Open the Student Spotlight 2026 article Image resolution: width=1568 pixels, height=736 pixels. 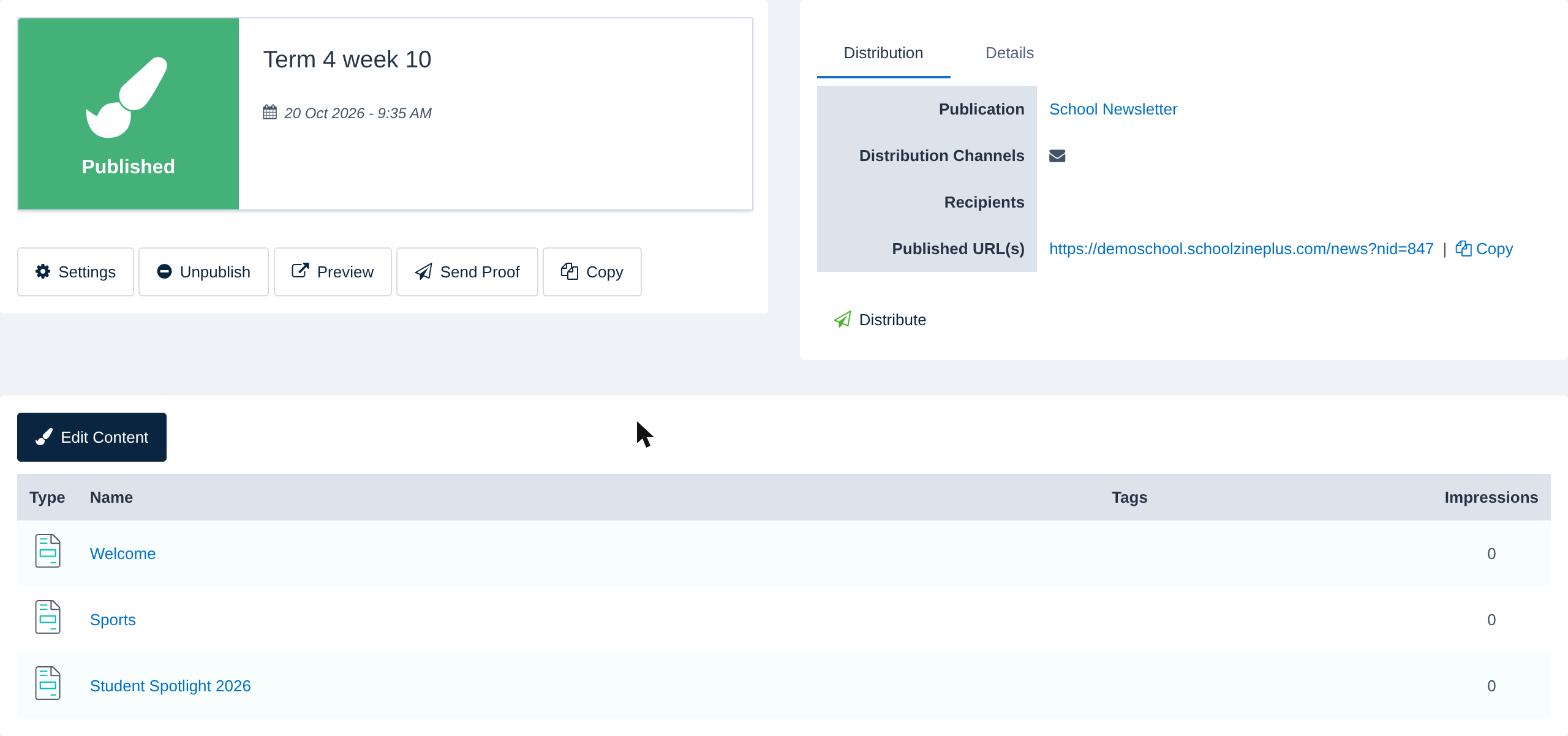[x=170, y=686]
